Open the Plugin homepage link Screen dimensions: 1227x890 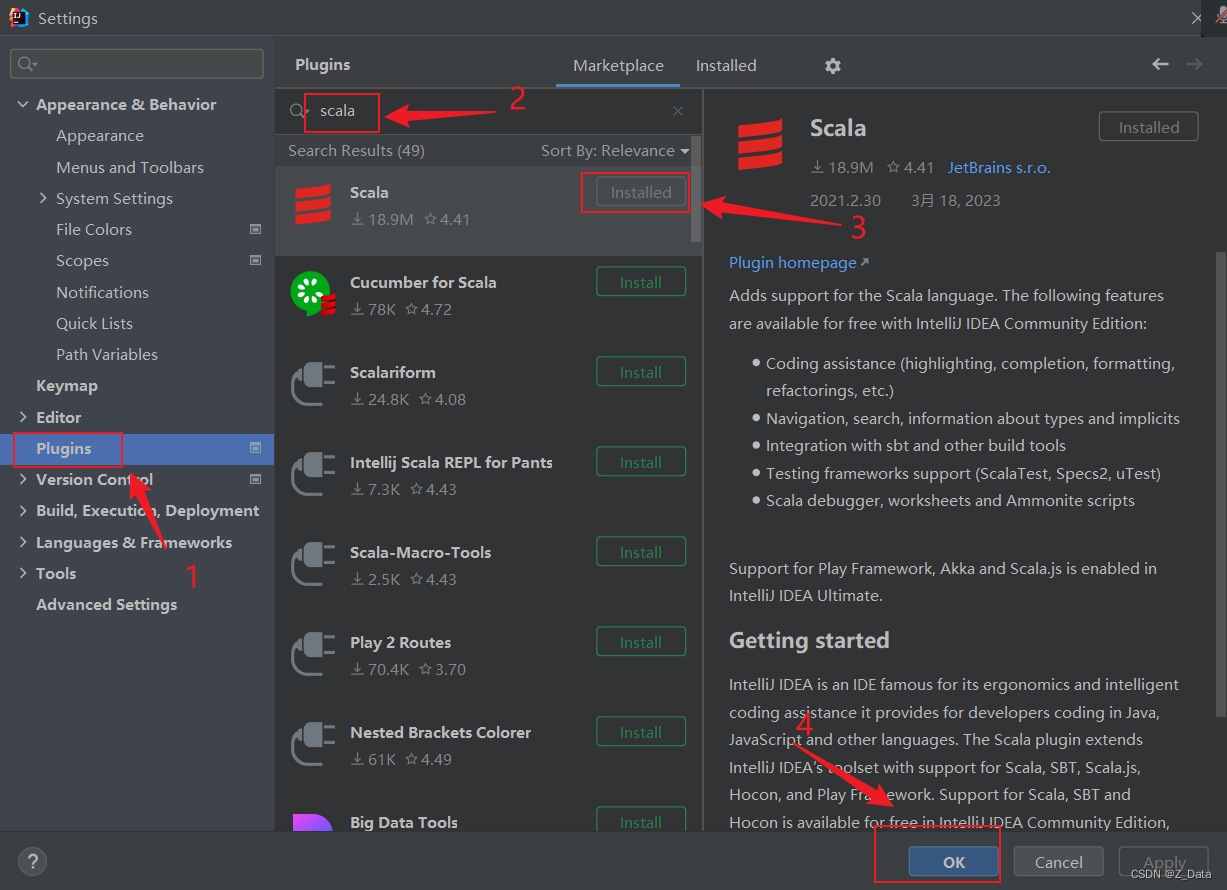tap(799, 263)
